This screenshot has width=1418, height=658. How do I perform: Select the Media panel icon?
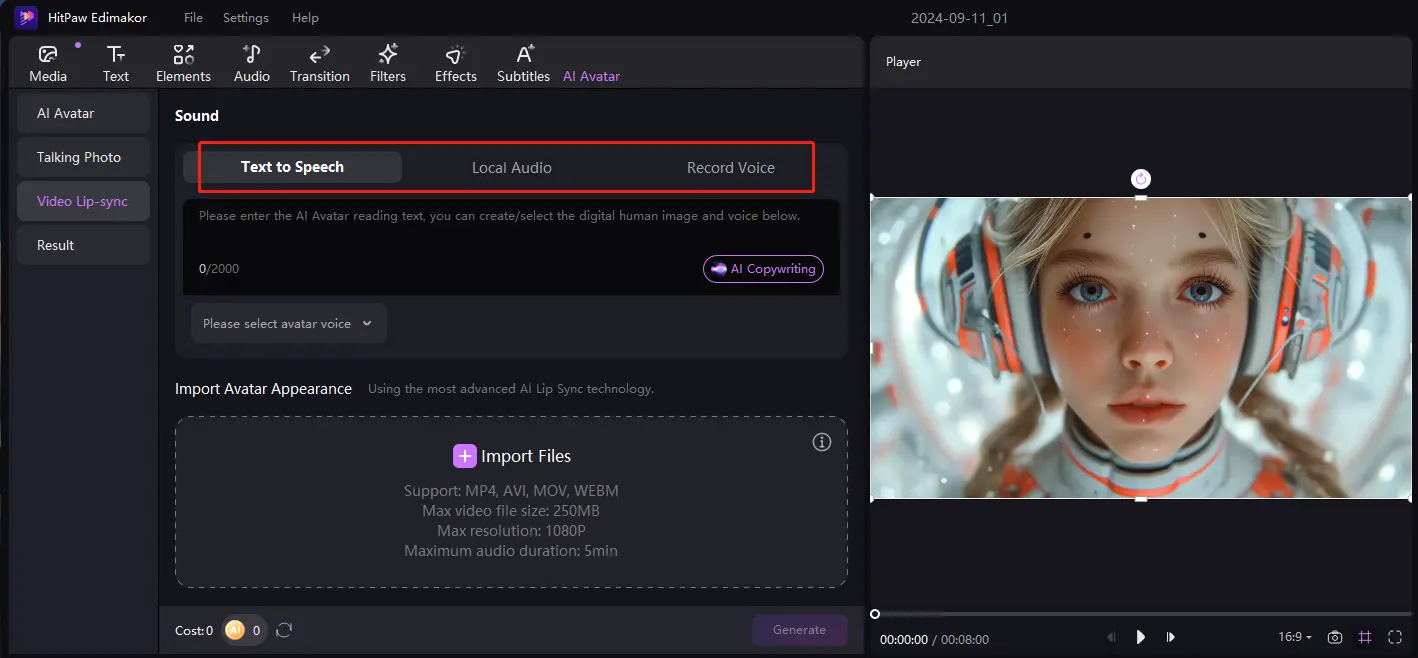[x=47, y=62]
